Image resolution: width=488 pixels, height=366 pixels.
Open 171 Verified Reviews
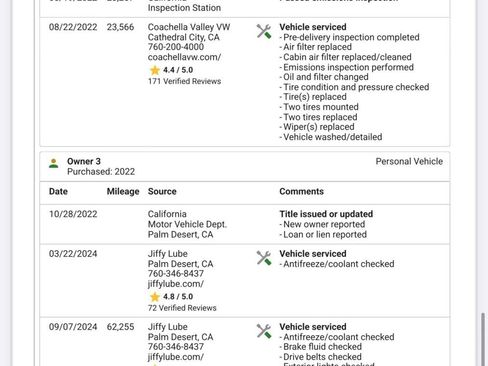pos(184,81)
